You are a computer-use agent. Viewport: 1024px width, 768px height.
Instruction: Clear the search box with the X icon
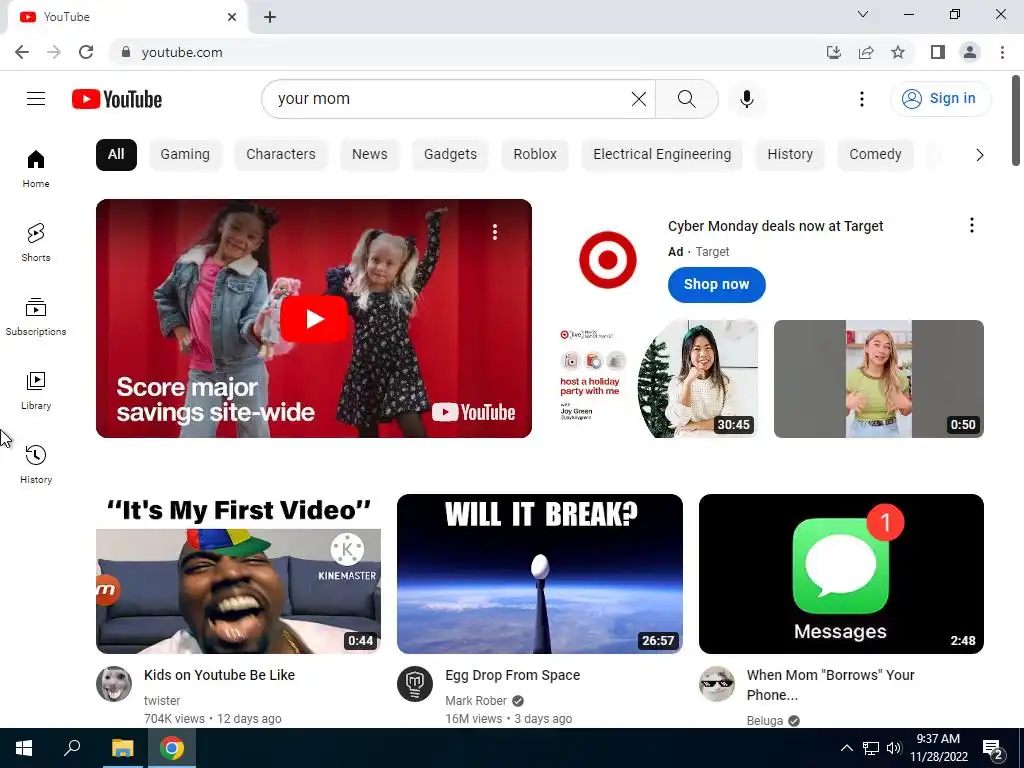click(639, 99)
